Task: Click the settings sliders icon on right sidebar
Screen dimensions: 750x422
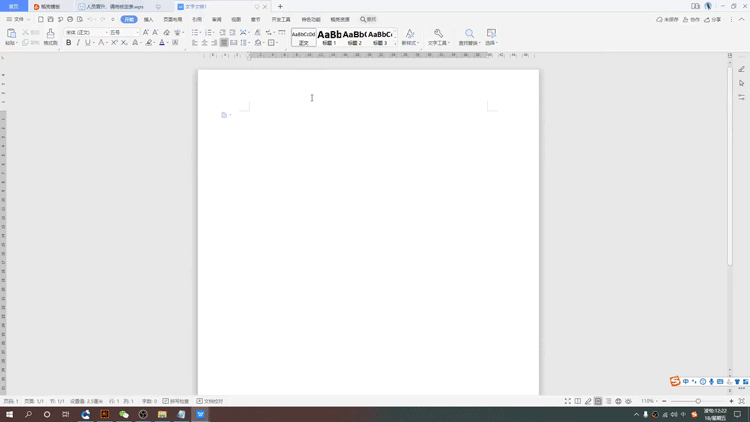Action: [741, 97]
